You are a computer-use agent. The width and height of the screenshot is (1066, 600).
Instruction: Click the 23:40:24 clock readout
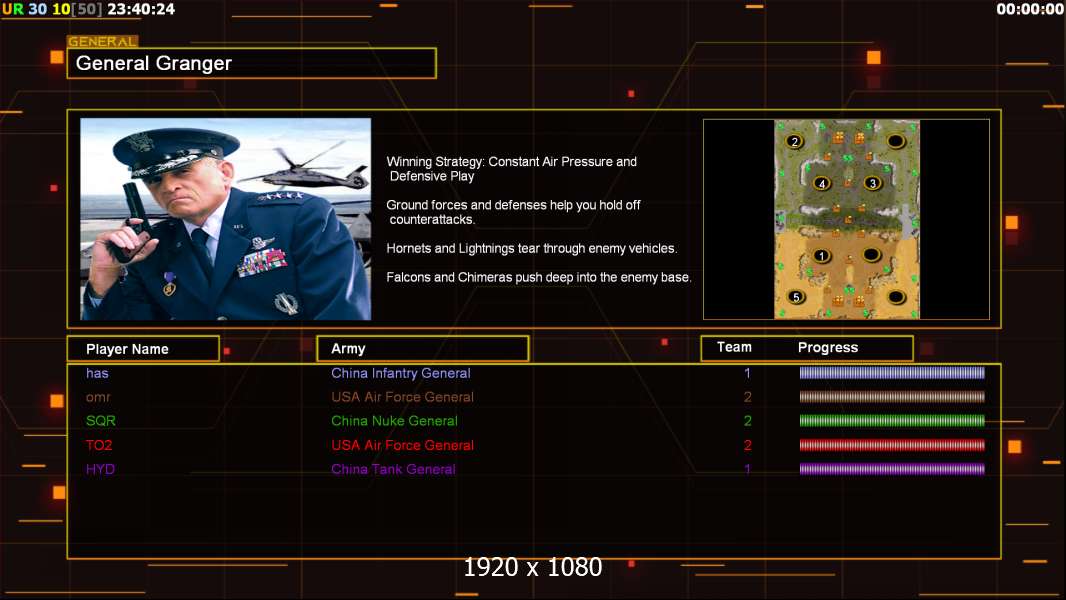click(141, 9)
